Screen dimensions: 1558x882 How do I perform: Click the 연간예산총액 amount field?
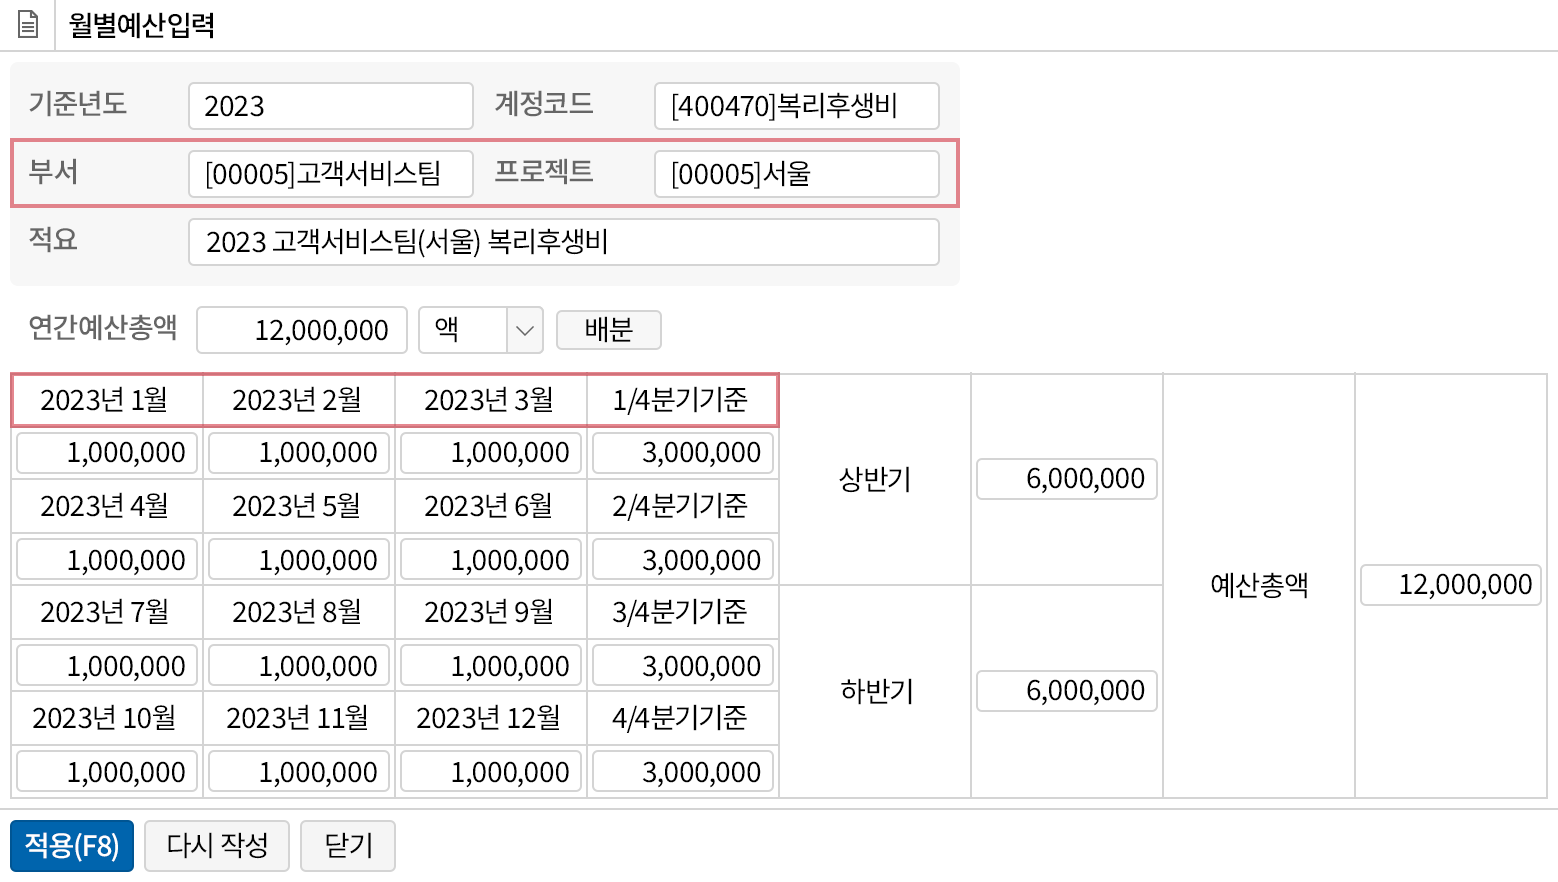[x=300, y=330]
